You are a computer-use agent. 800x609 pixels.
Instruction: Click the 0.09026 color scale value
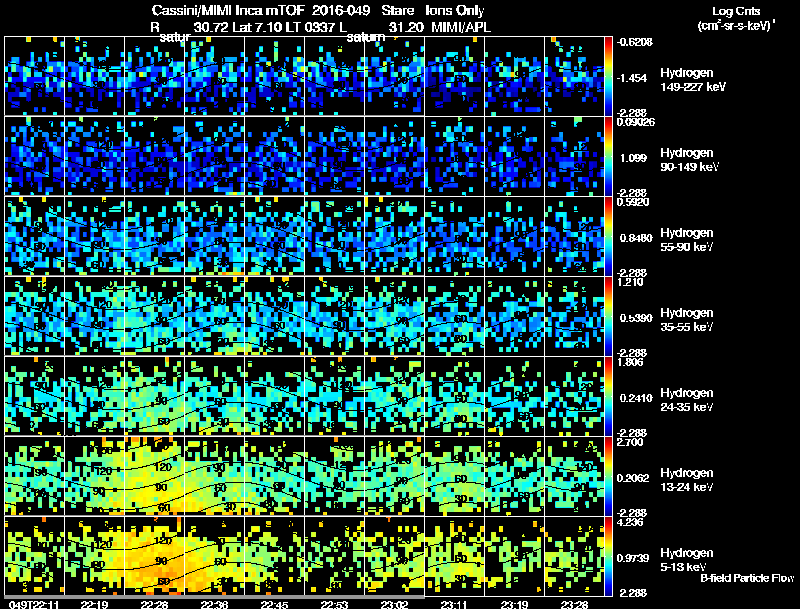tap(635, 122)
